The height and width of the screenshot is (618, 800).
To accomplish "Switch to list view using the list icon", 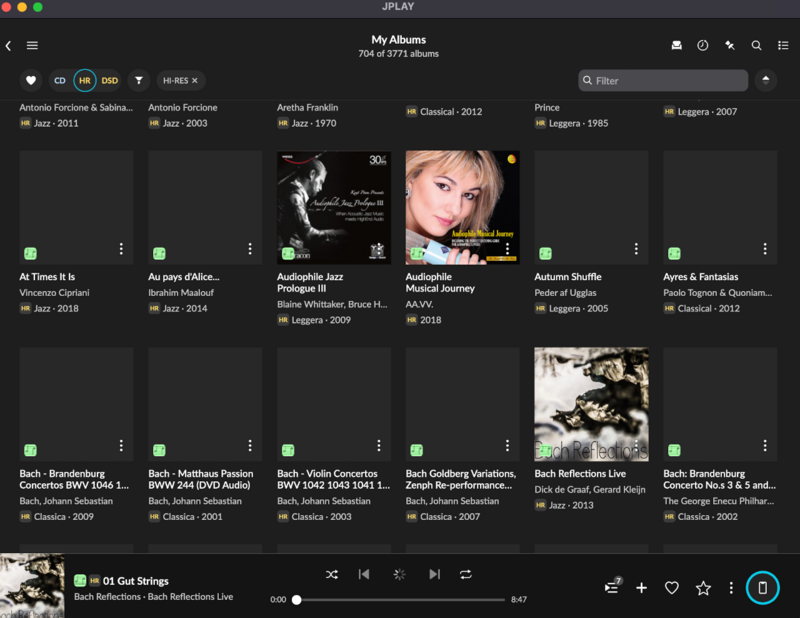I will [x=785, y=46].
